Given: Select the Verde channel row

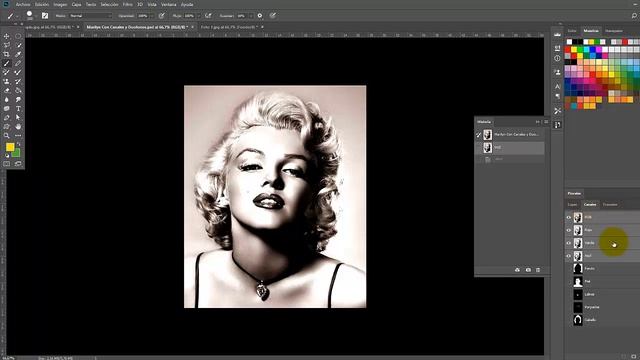Looking at the screenshot, I should click(602, 243).
